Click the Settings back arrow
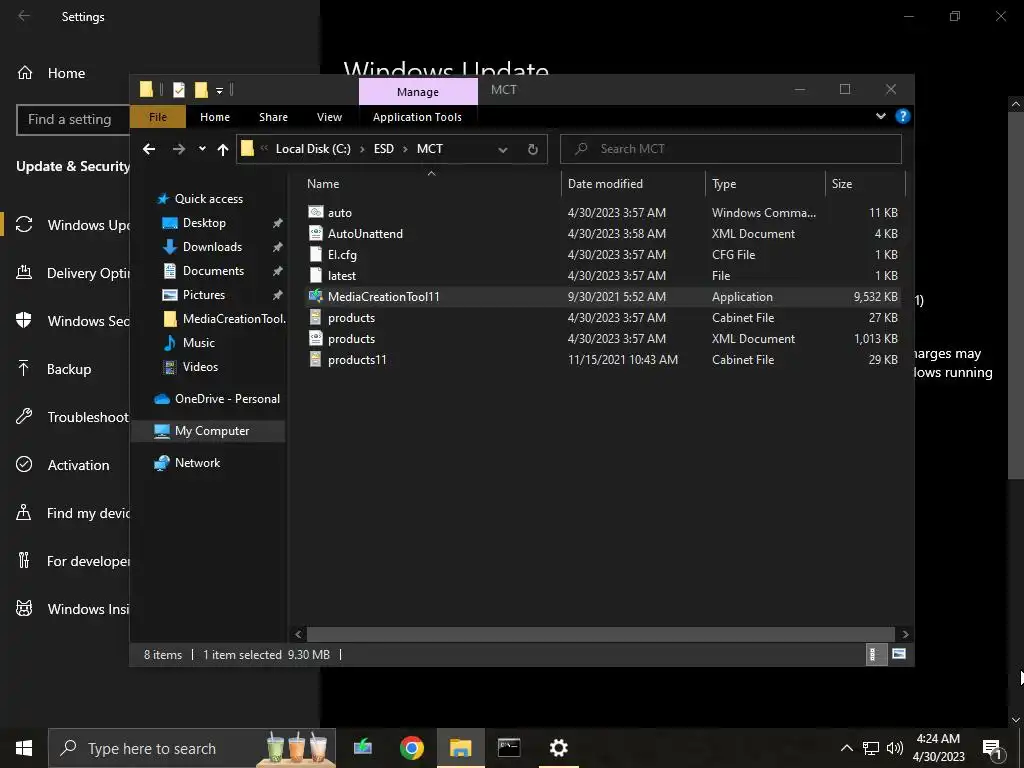The height and width of the screenshot is (768, 1024). [x=24, y=16]
